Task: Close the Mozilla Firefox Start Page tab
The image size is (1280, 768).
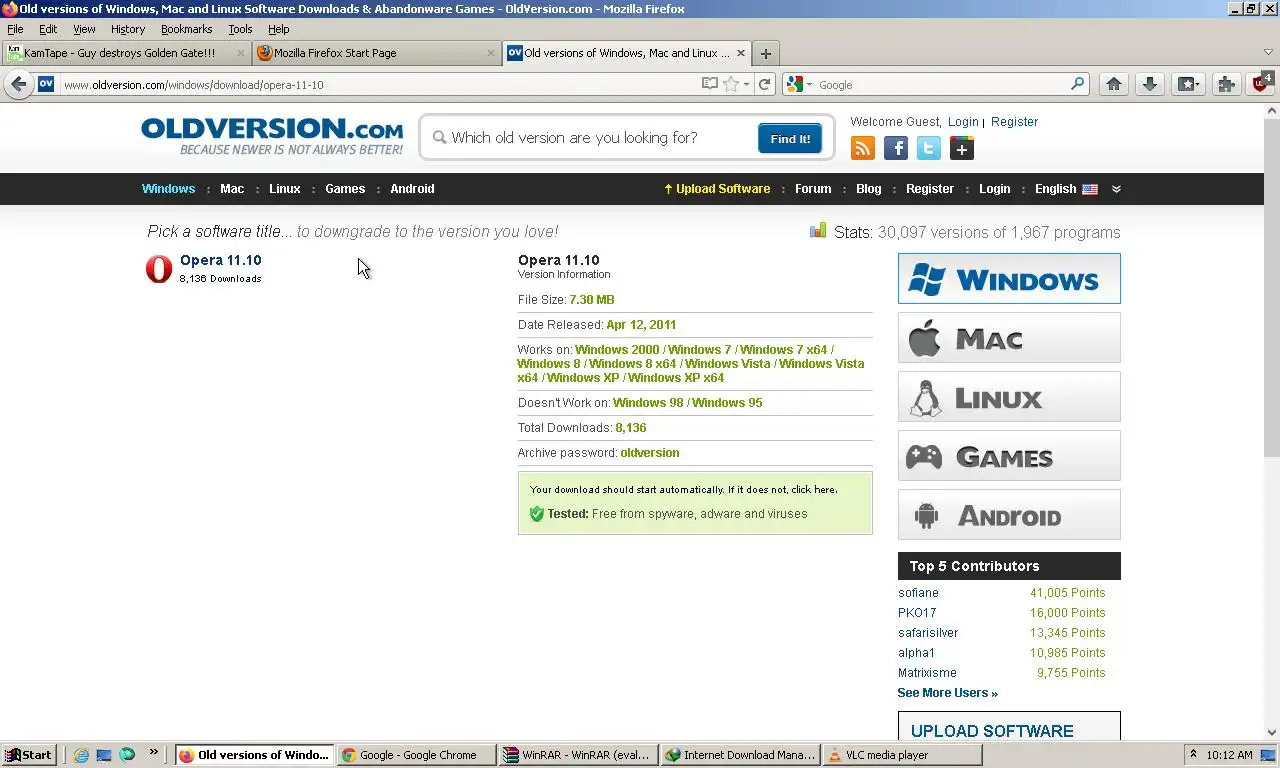Action: coord(491,54)
